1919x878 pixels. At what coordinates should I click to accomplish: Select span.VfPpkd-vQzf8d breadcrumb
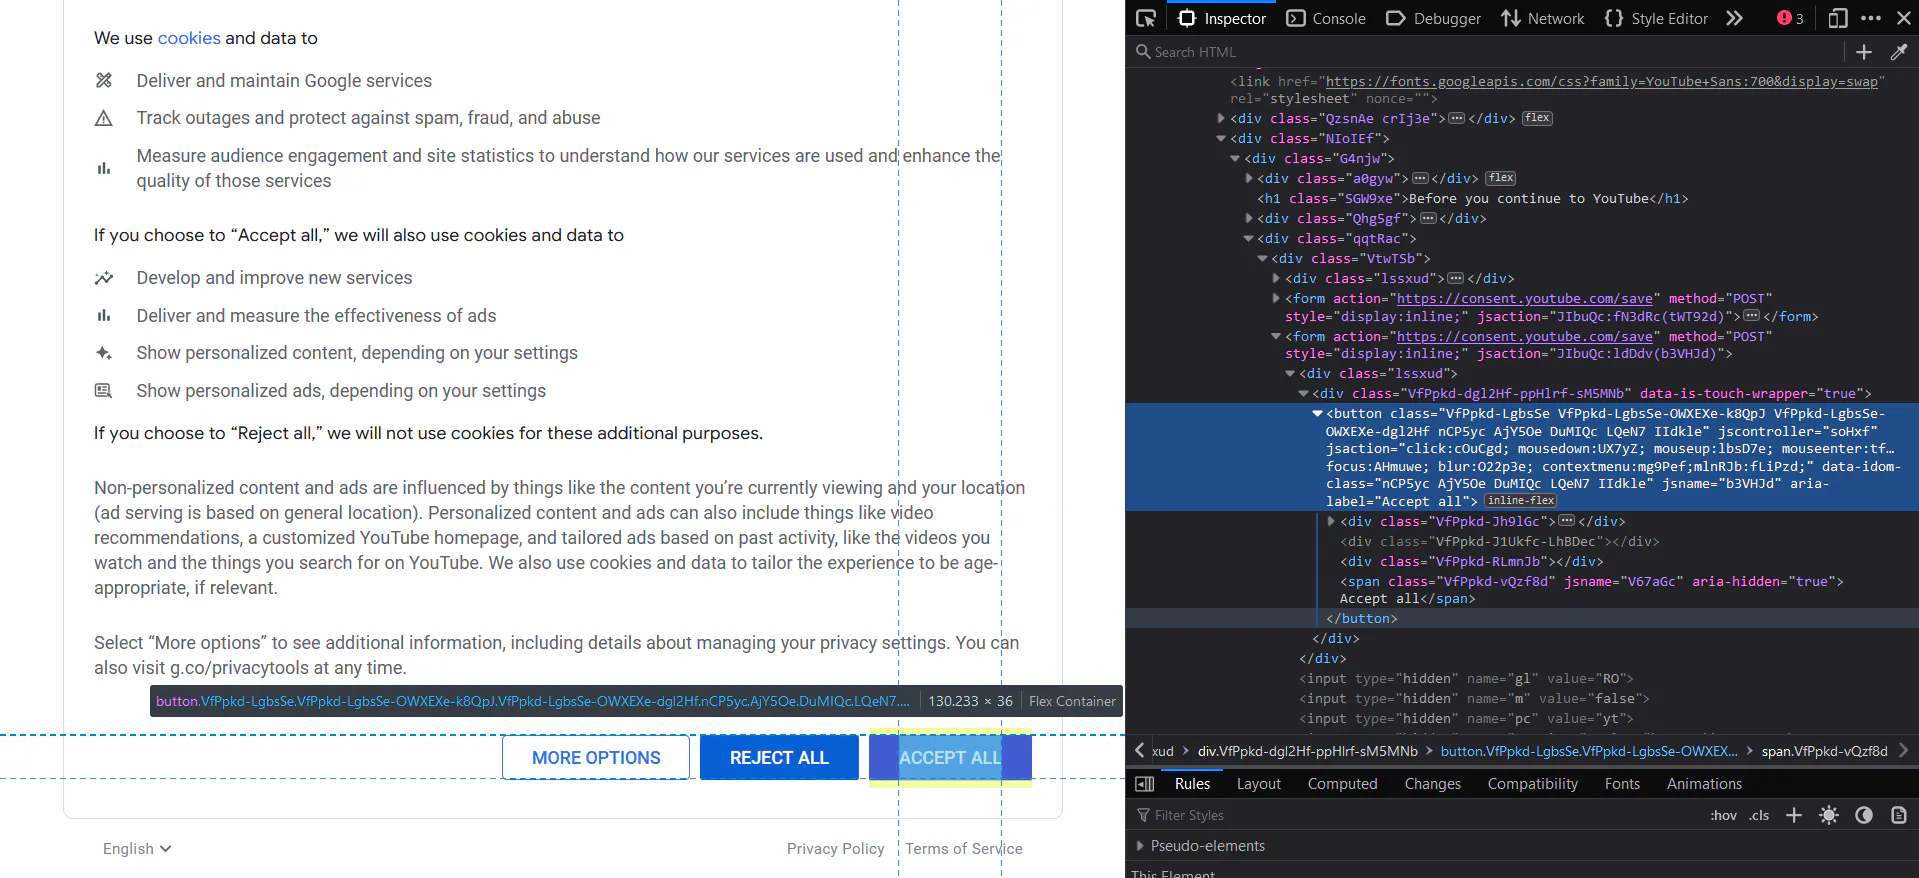click(x=1824, y=751)
